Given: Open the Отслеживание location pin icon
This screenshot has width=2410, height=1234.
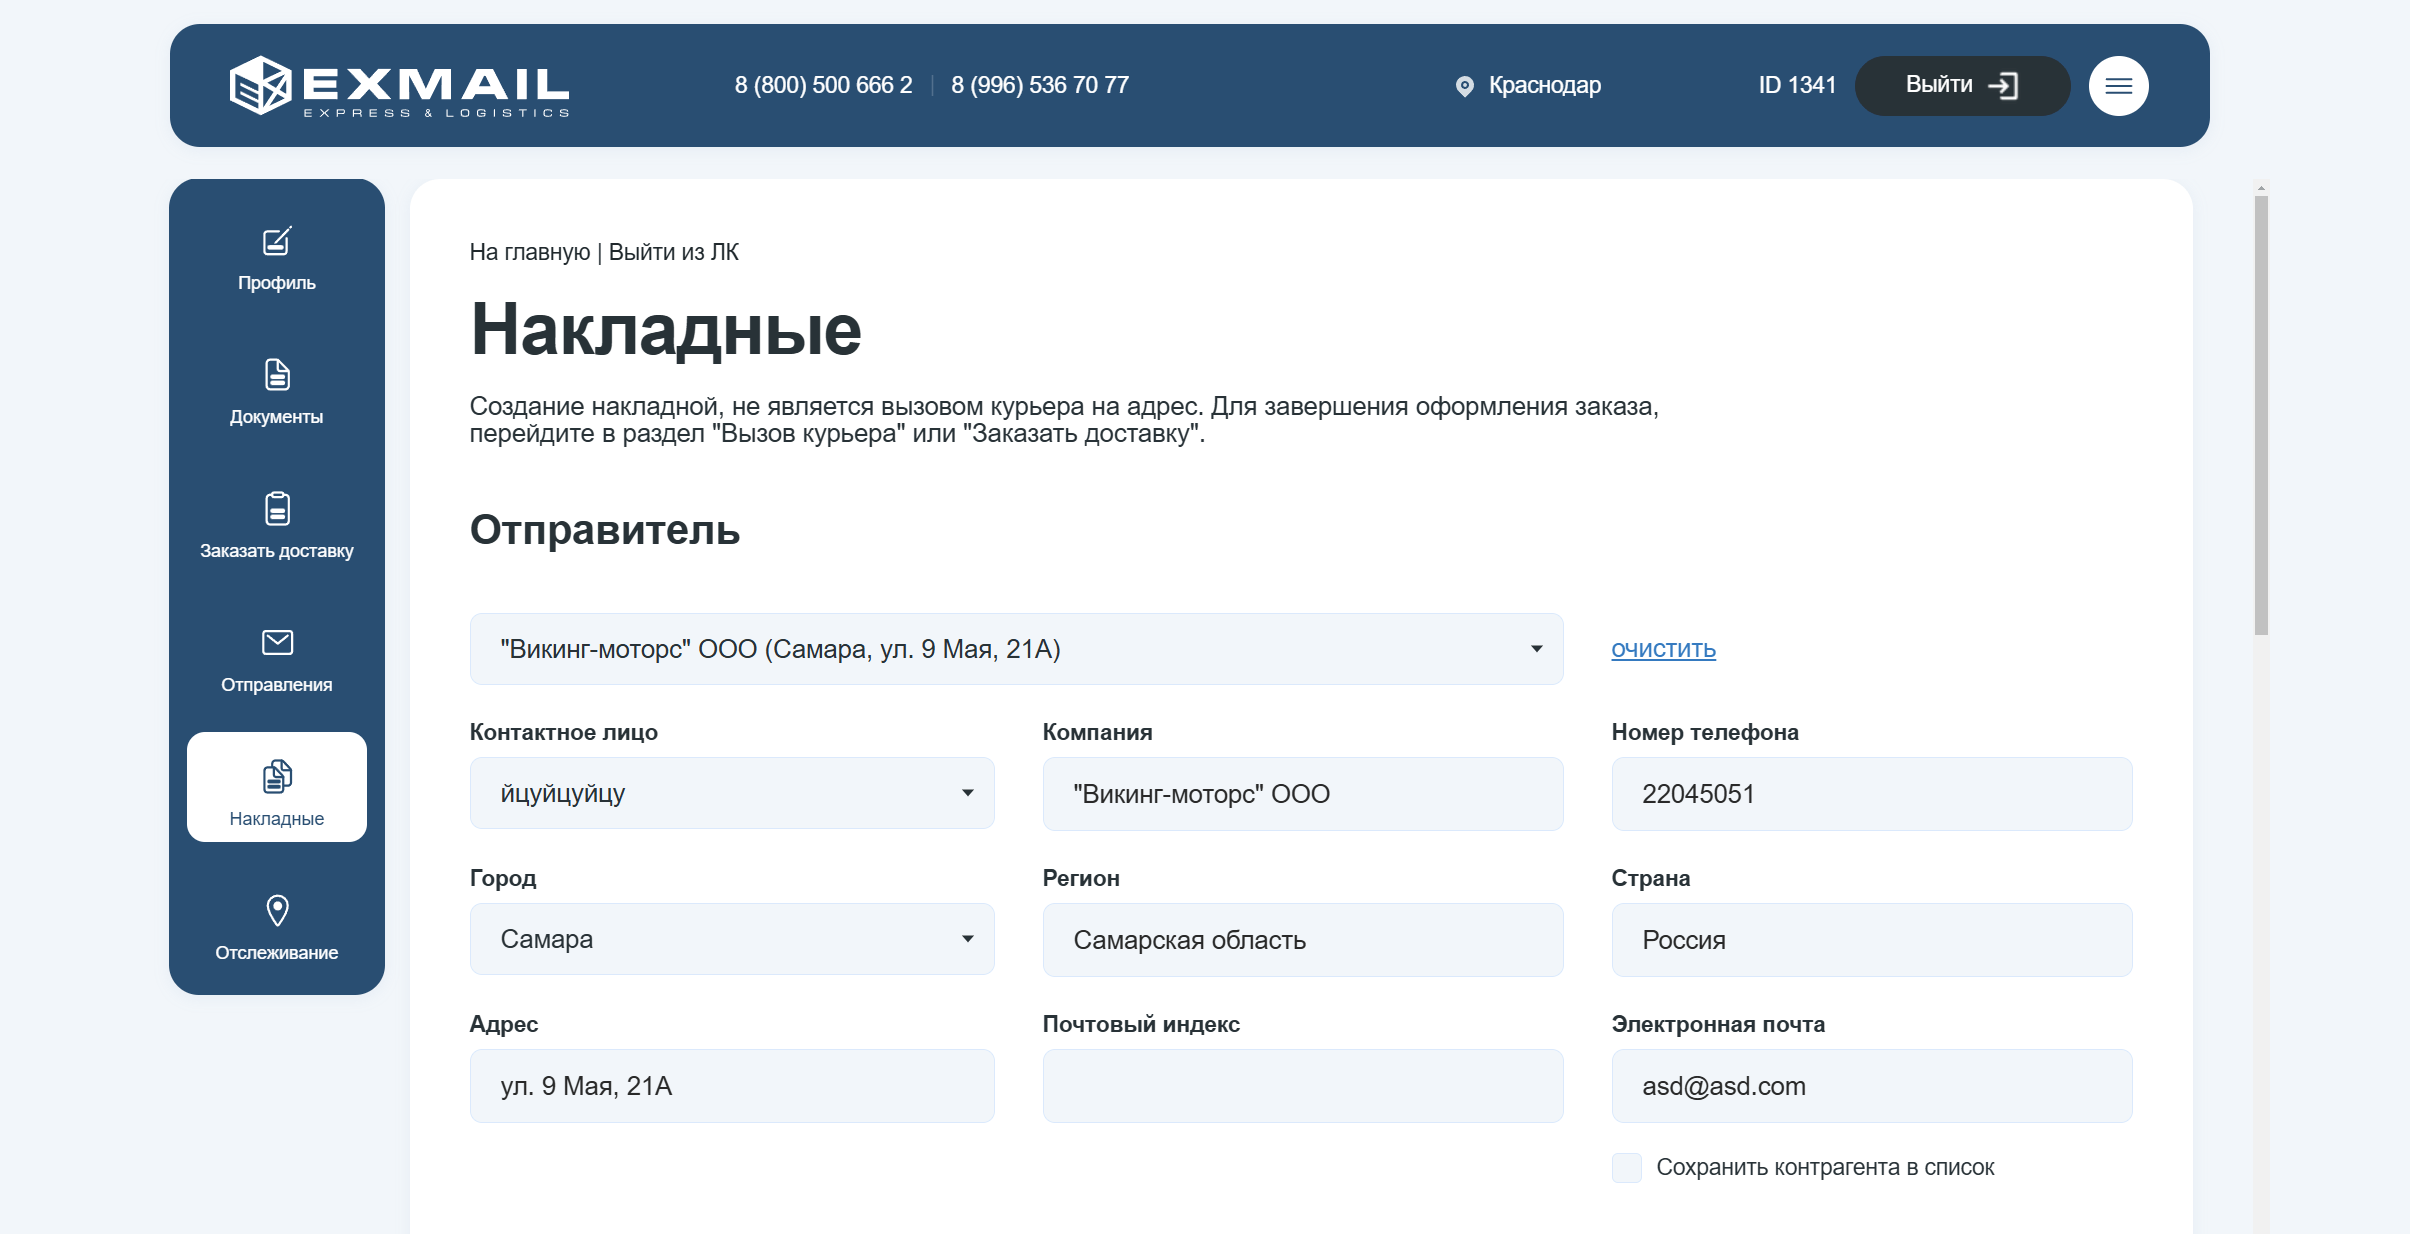Looking at the screenshot, I should (277, 910).
